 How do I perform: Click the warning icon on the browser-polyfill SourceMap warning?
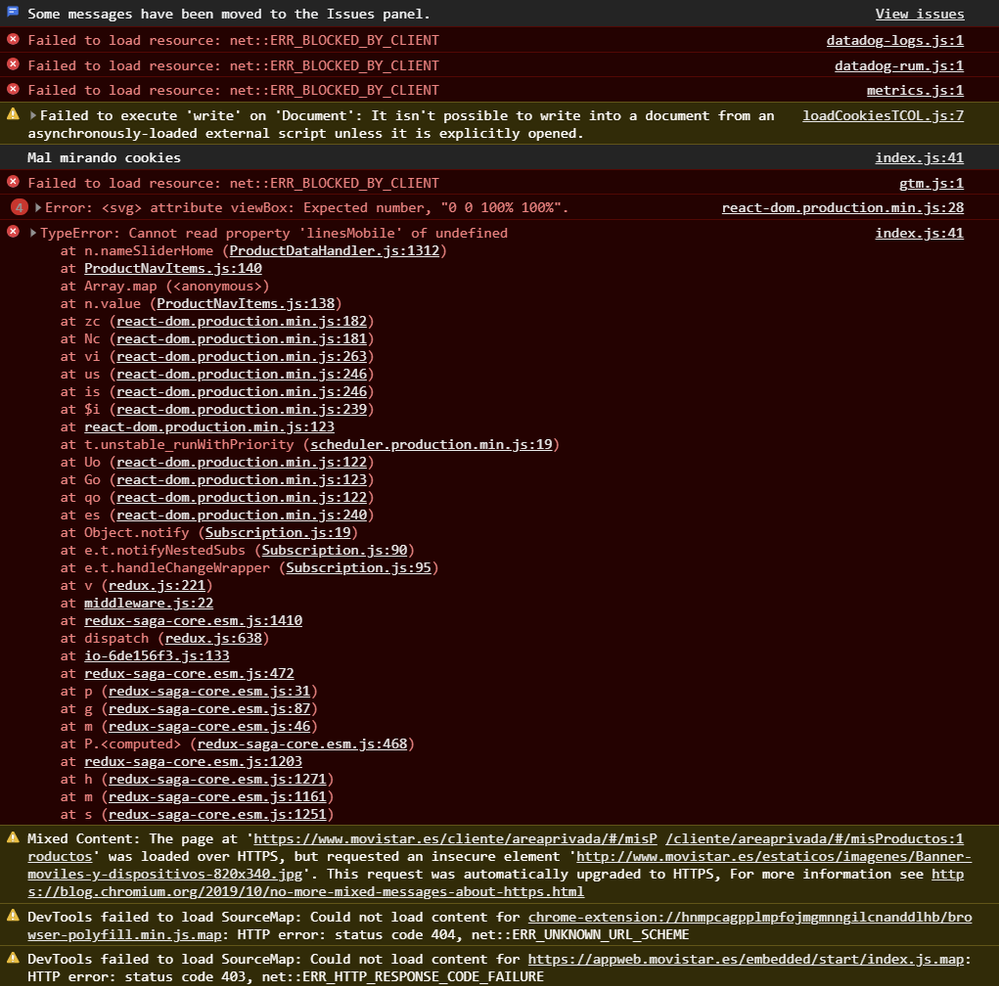point(13,915)
